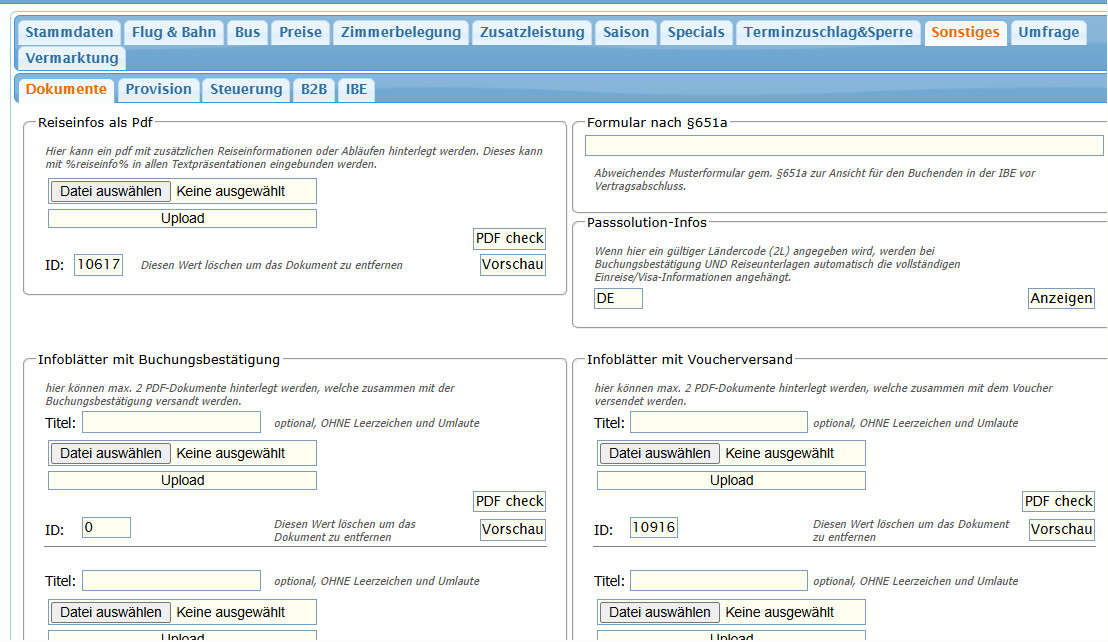Focus the Formular nach §651a text field
The image size is (1108, 642).
[x=843, y=146]
